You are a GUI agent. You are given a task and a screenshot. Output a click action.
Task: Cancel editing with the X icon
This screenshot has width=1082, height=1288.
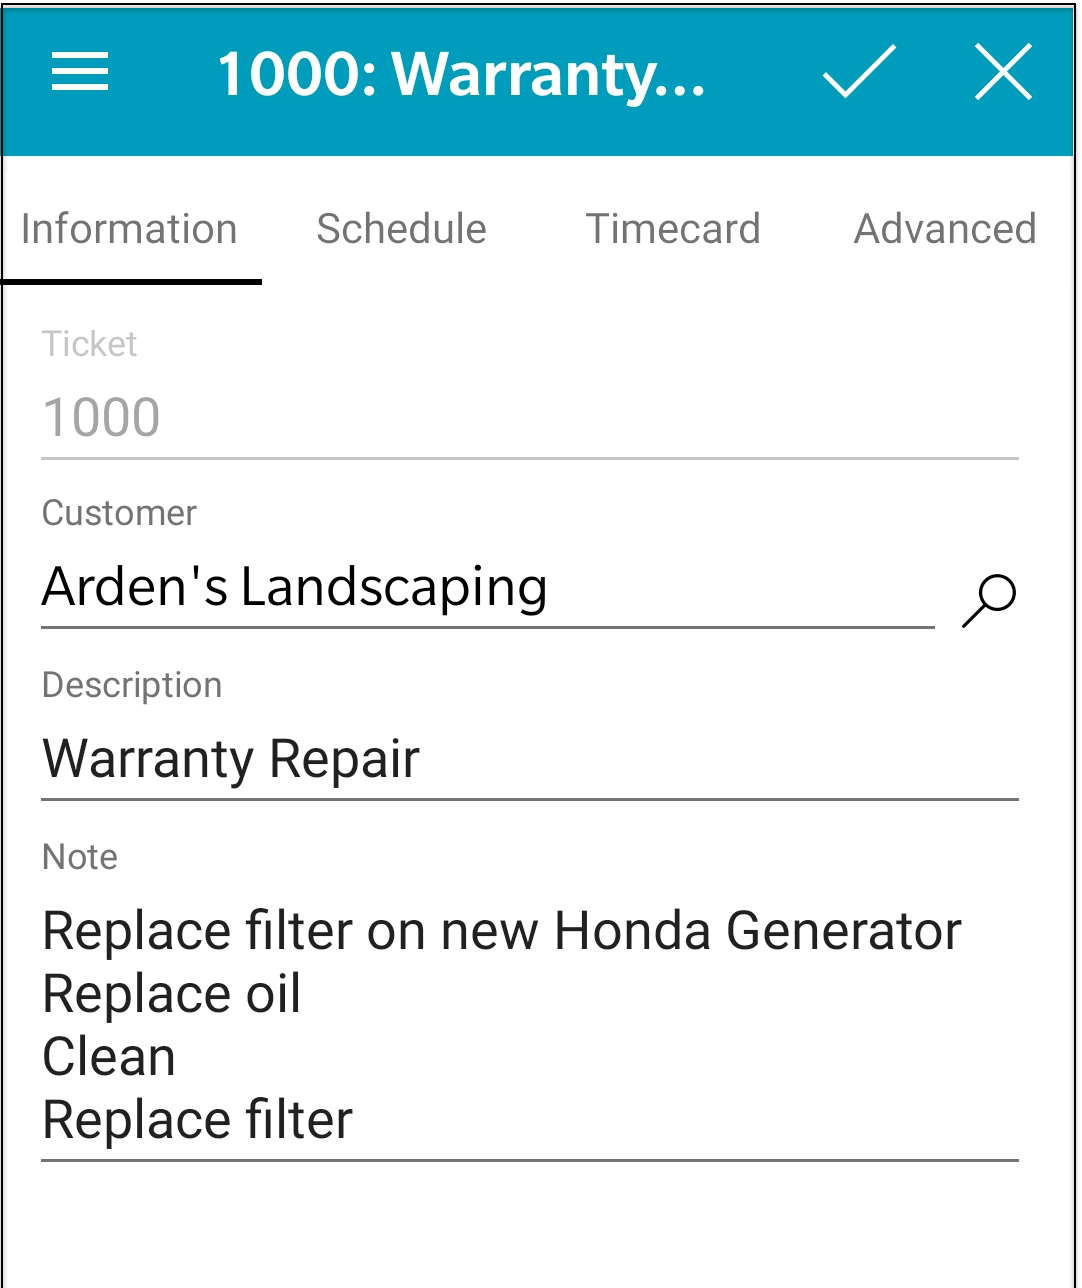1002,72
